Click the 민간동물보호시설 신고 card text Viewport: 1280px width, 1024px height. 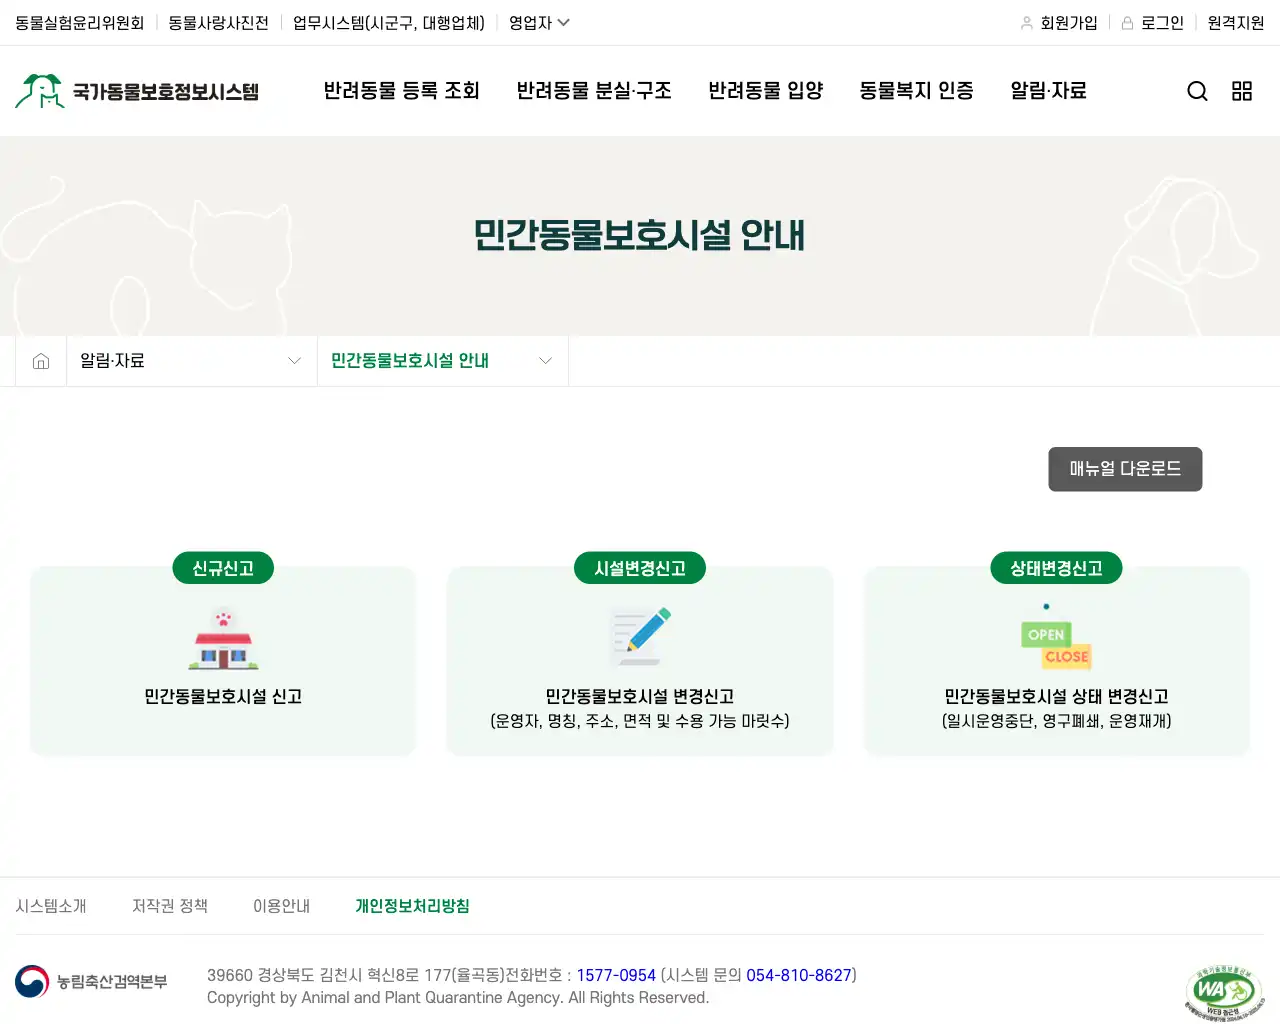pyautogui.click(x=223, y=696)
